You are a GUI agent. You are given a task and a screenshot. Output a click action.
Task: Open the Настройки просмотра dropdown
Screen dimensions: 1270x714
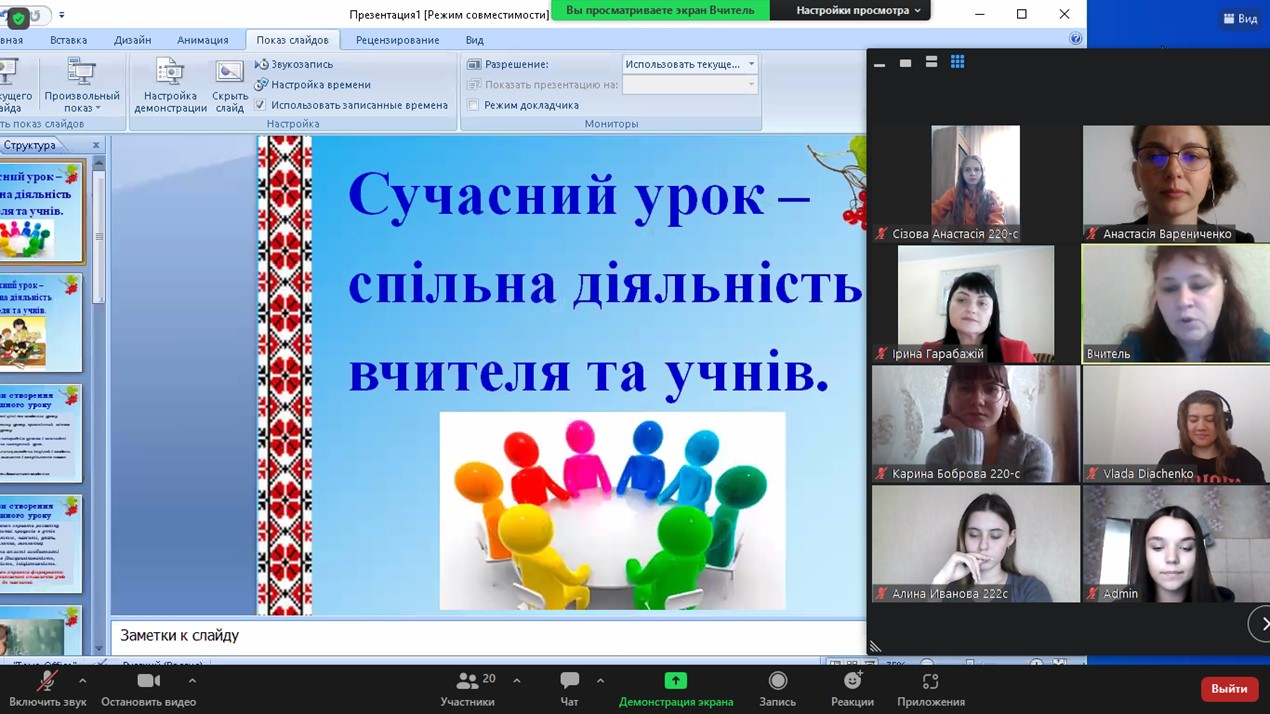click(858, 11)
